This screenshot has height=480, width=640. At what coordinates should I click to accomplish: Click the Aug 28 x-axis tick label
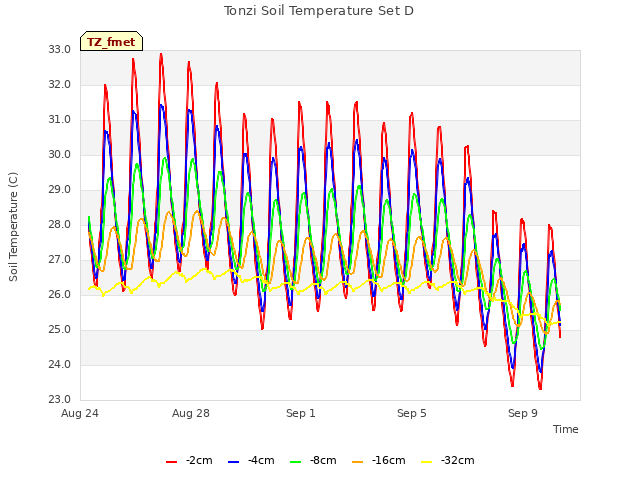click(x=191, y=413)
